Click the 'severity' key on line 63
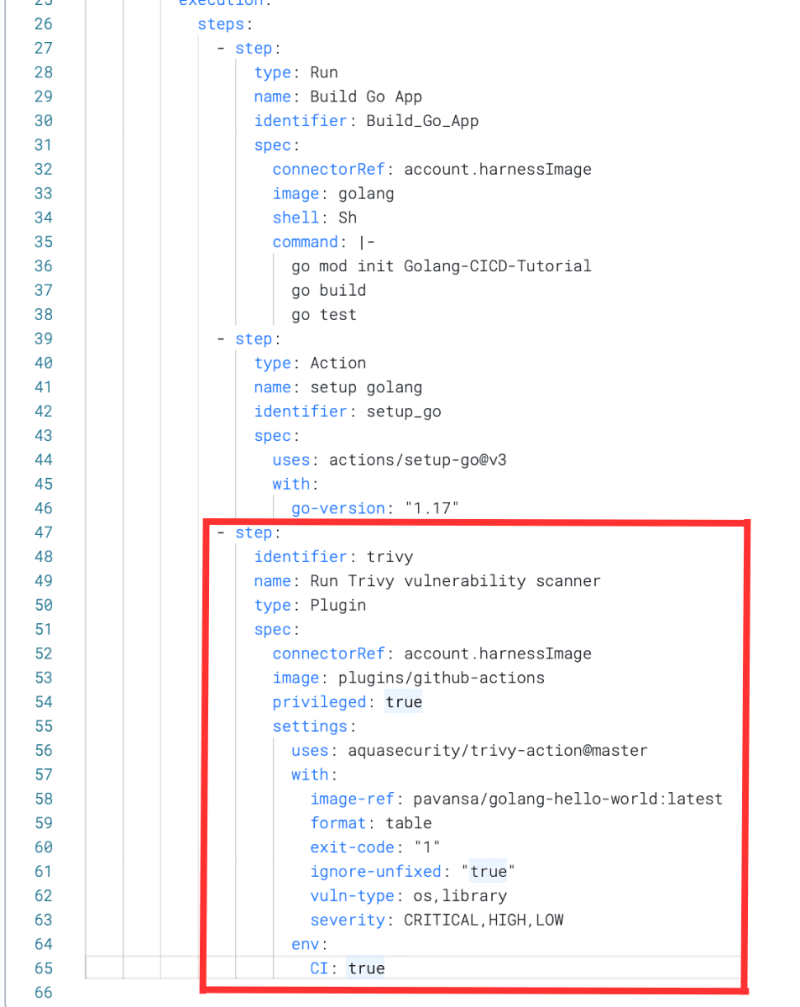800x1007 pixels. (x=347, y=920)
